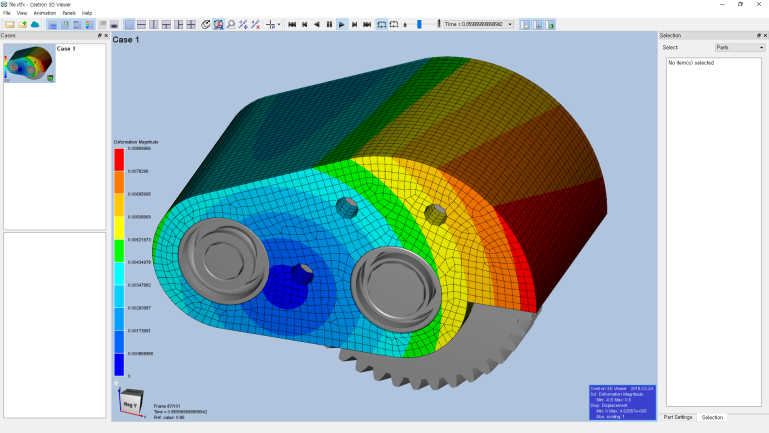Switch to the Part Settings tab

pyautogui.click(x=677, y=417)
